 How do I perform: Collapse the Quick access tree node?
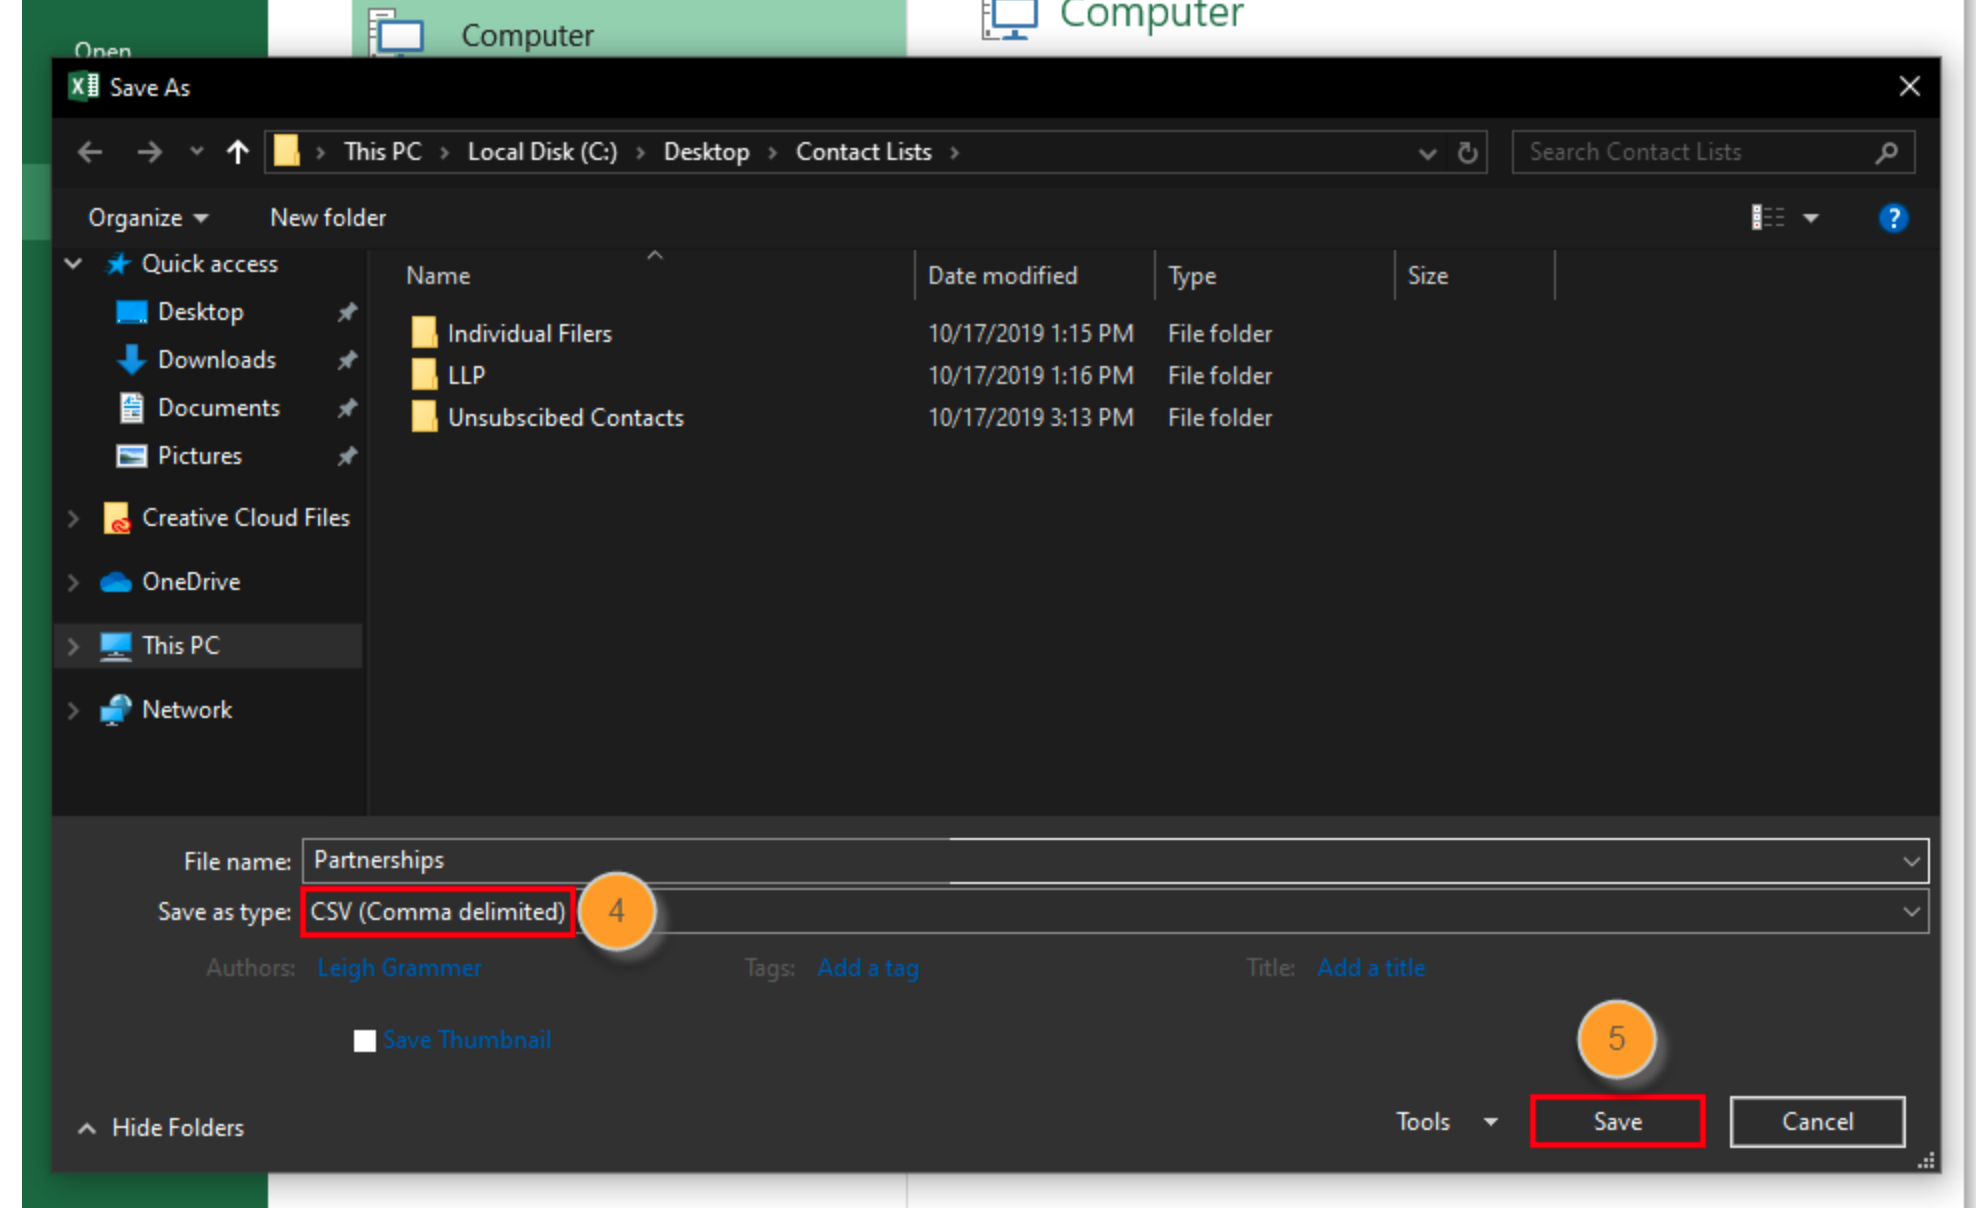click(x=73, y=264)
